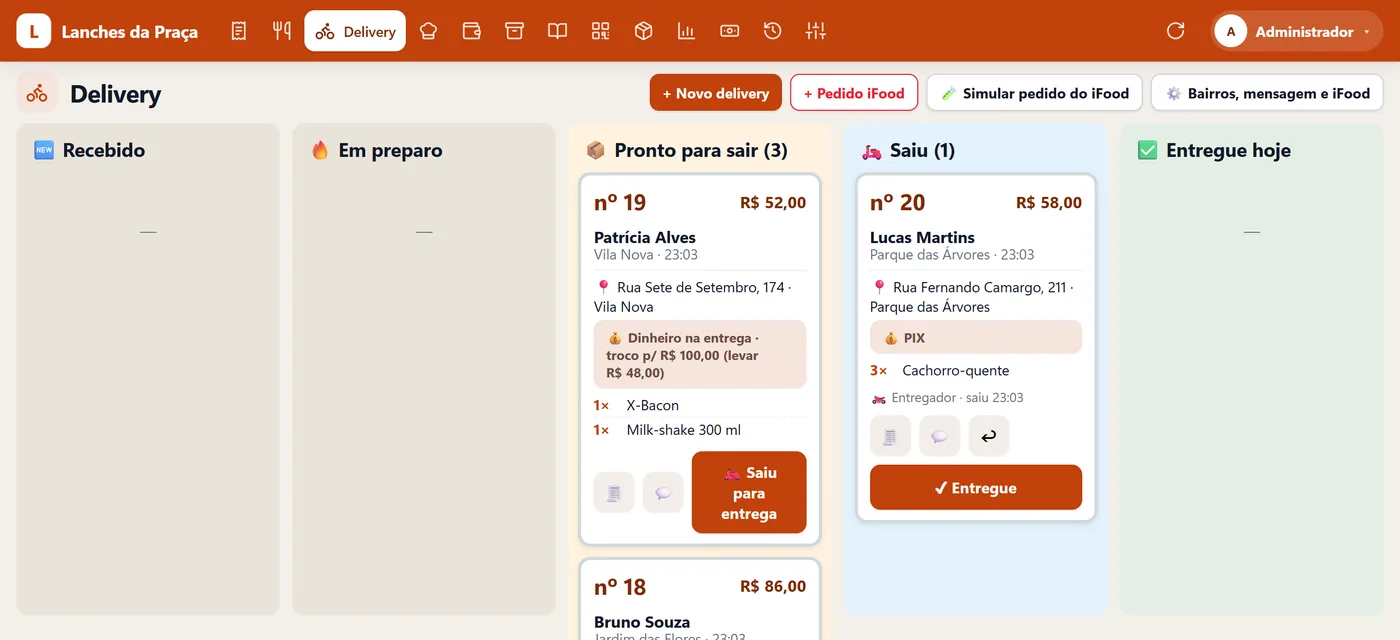Click message bubble icon on order nº 19

(x=663, y=493)
